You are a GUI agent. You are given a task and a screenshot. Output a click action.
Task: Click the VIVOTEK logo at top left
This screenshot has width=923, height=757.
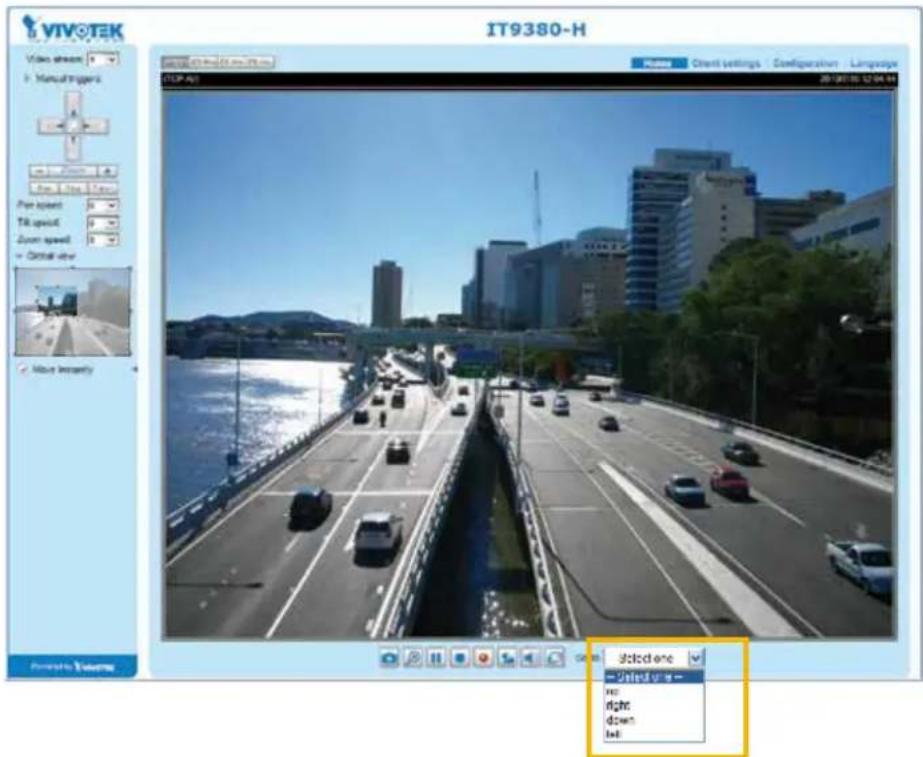point(73,28)
